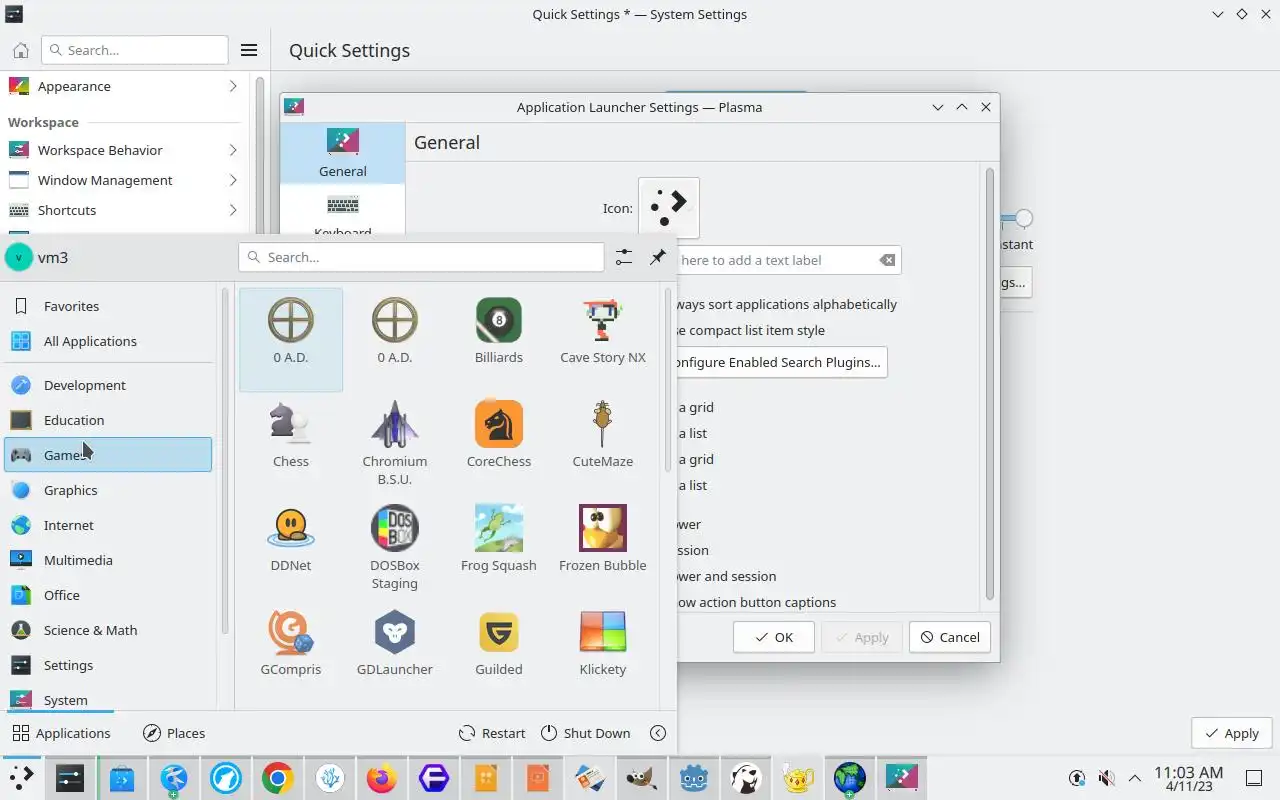The width and height of the screenshot is (1280, 800).
Task: Show more power options arrow
Action: pos(658,733)
